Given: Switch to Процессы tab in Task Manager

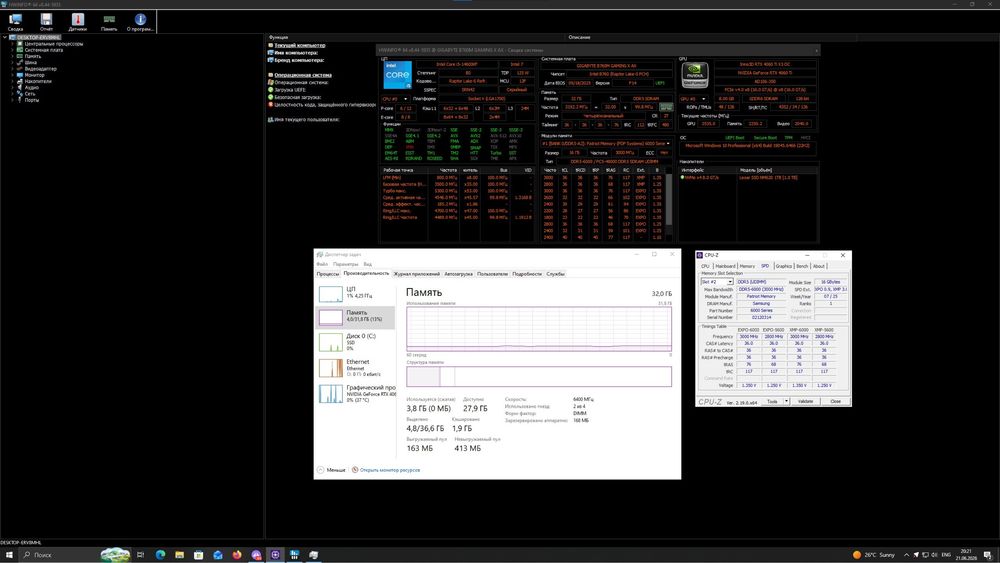Looking at the screenshot, I should 328,274.
